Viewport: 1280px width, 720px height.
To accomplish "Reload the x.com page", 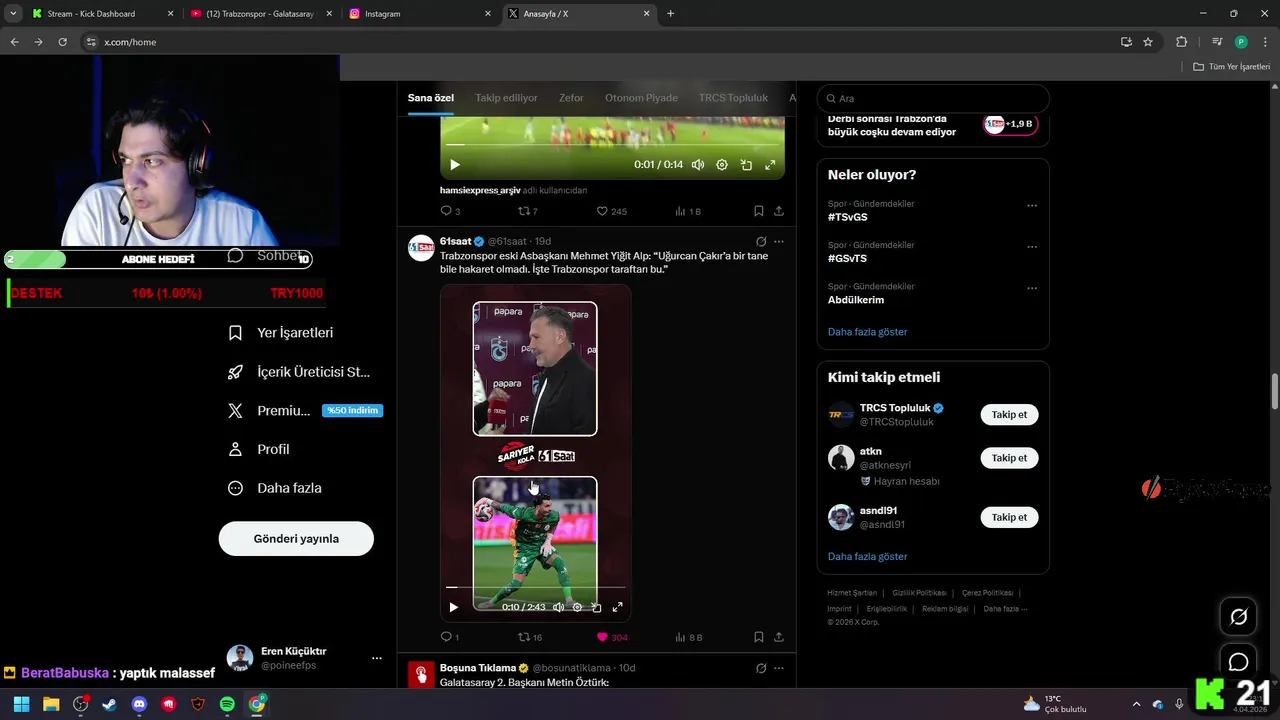I will point(62,42).
